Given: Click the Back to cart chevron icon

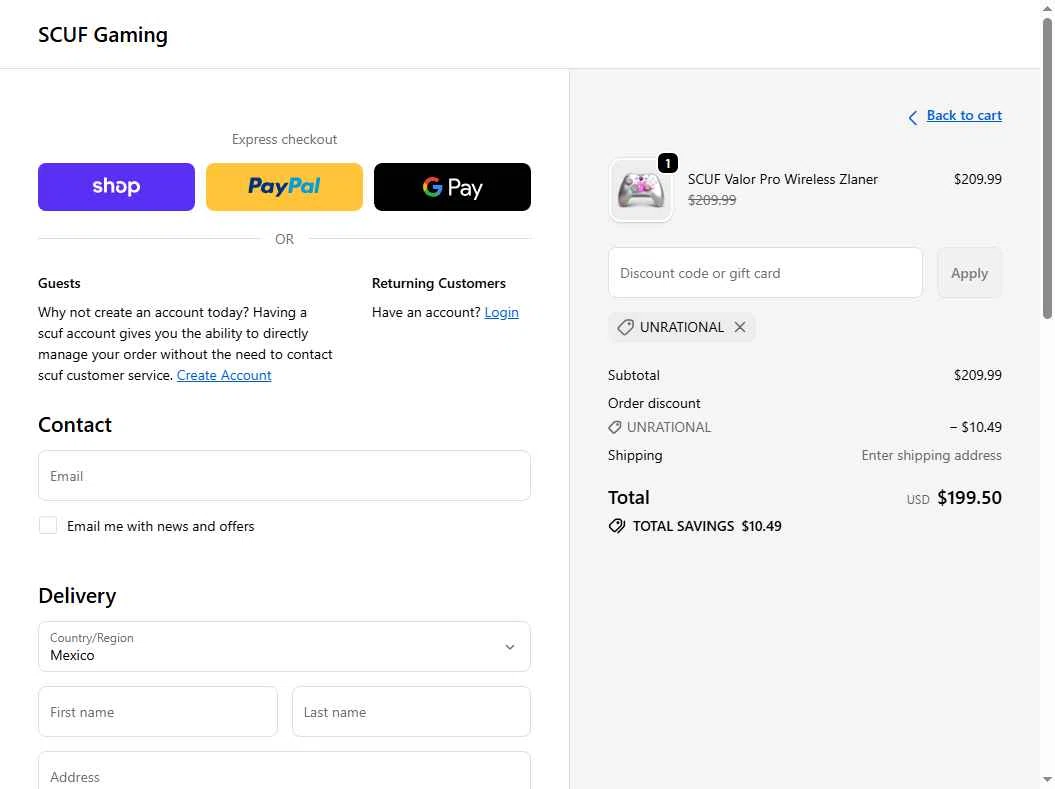Looking at the screenshot, I should pyautogui.click(x=912, y=118).
